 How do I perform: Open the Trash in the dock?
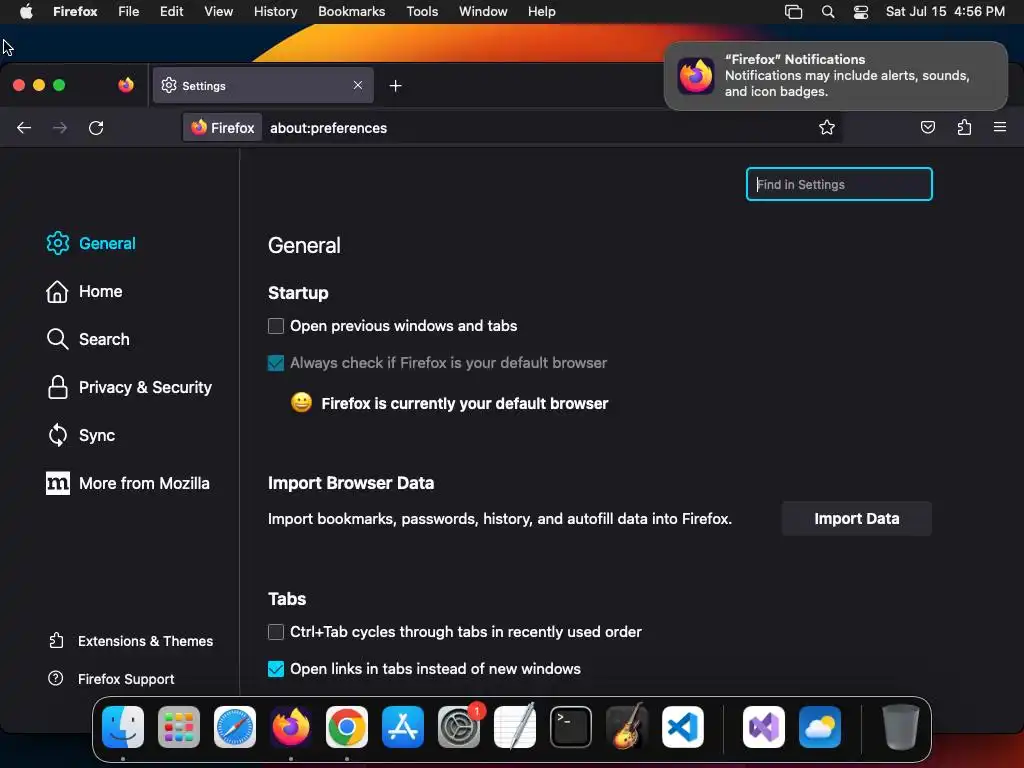click(x=901, y=727)
